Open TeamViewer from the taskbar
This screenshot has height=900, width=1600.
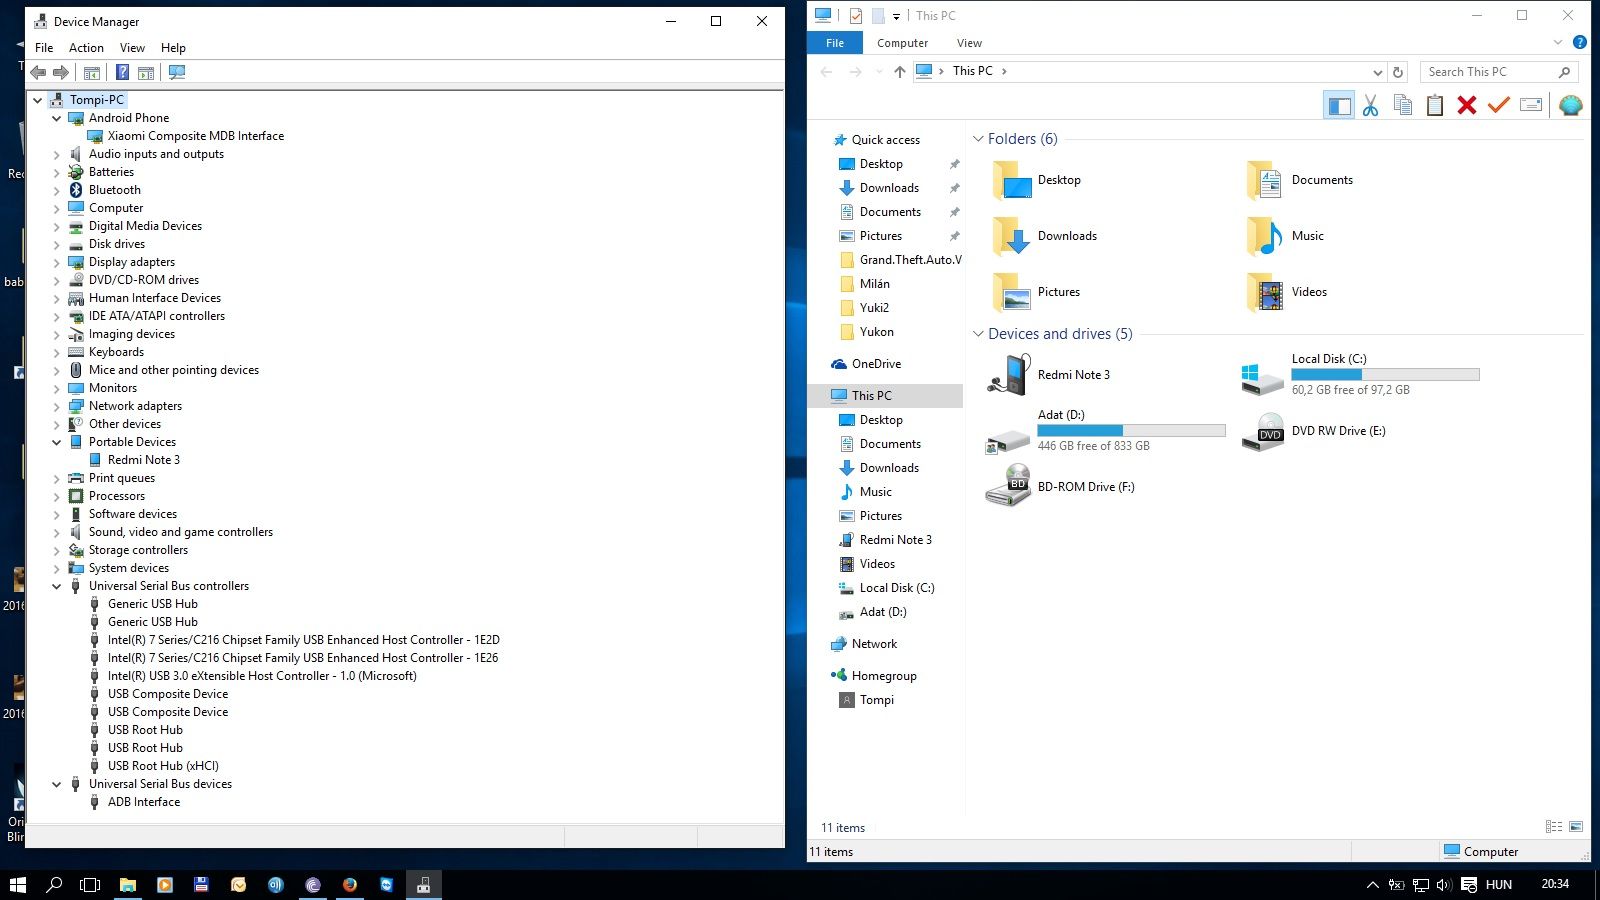pos(386,885)
